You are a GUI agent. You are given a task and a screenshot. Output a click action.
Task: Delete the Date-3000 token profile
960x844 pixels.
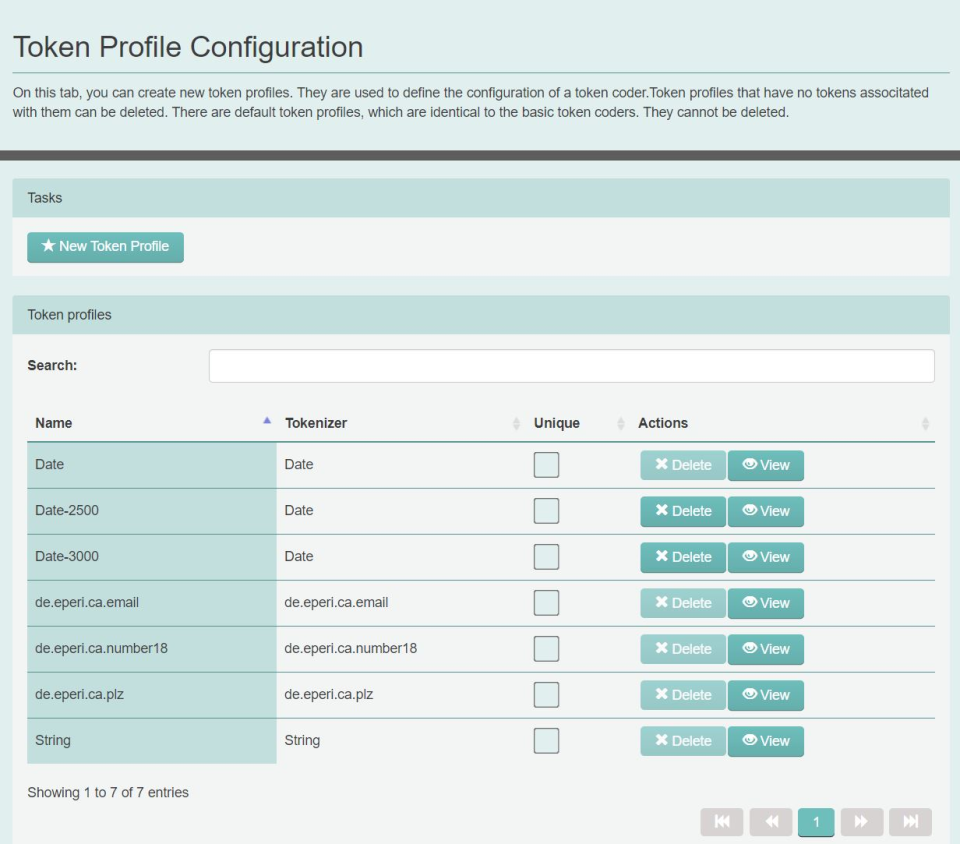tap(683, 557)
